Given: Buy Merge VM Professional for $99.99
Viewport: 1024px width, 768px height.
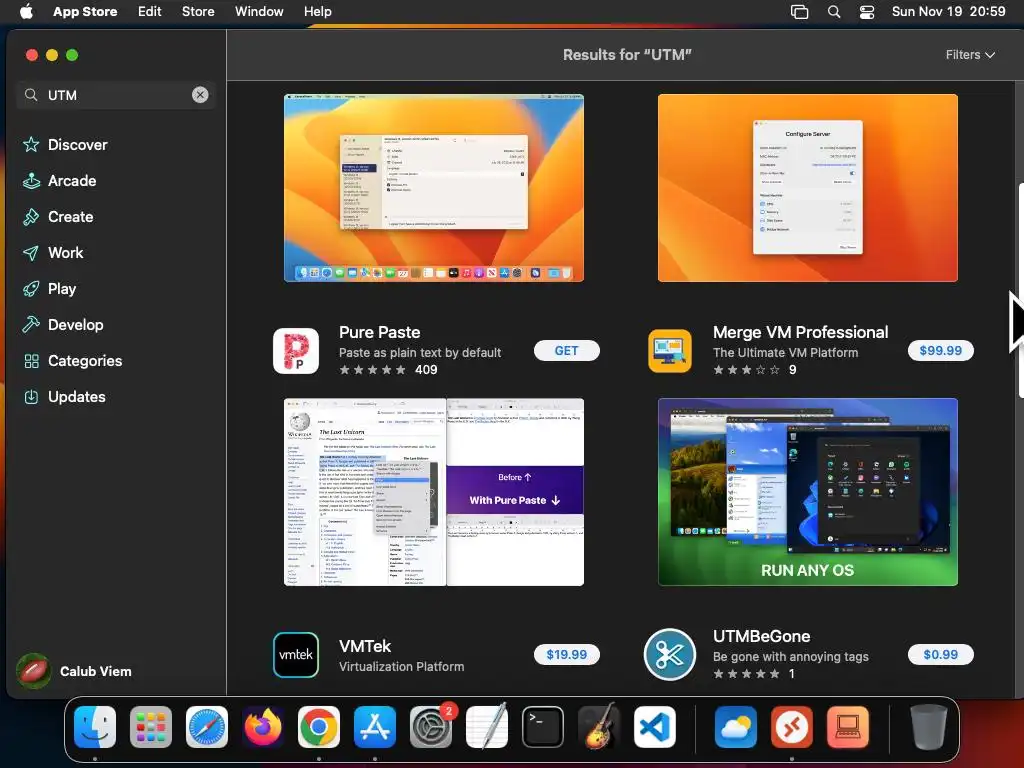Looking at the screenshot, I should tap(940, 351).
